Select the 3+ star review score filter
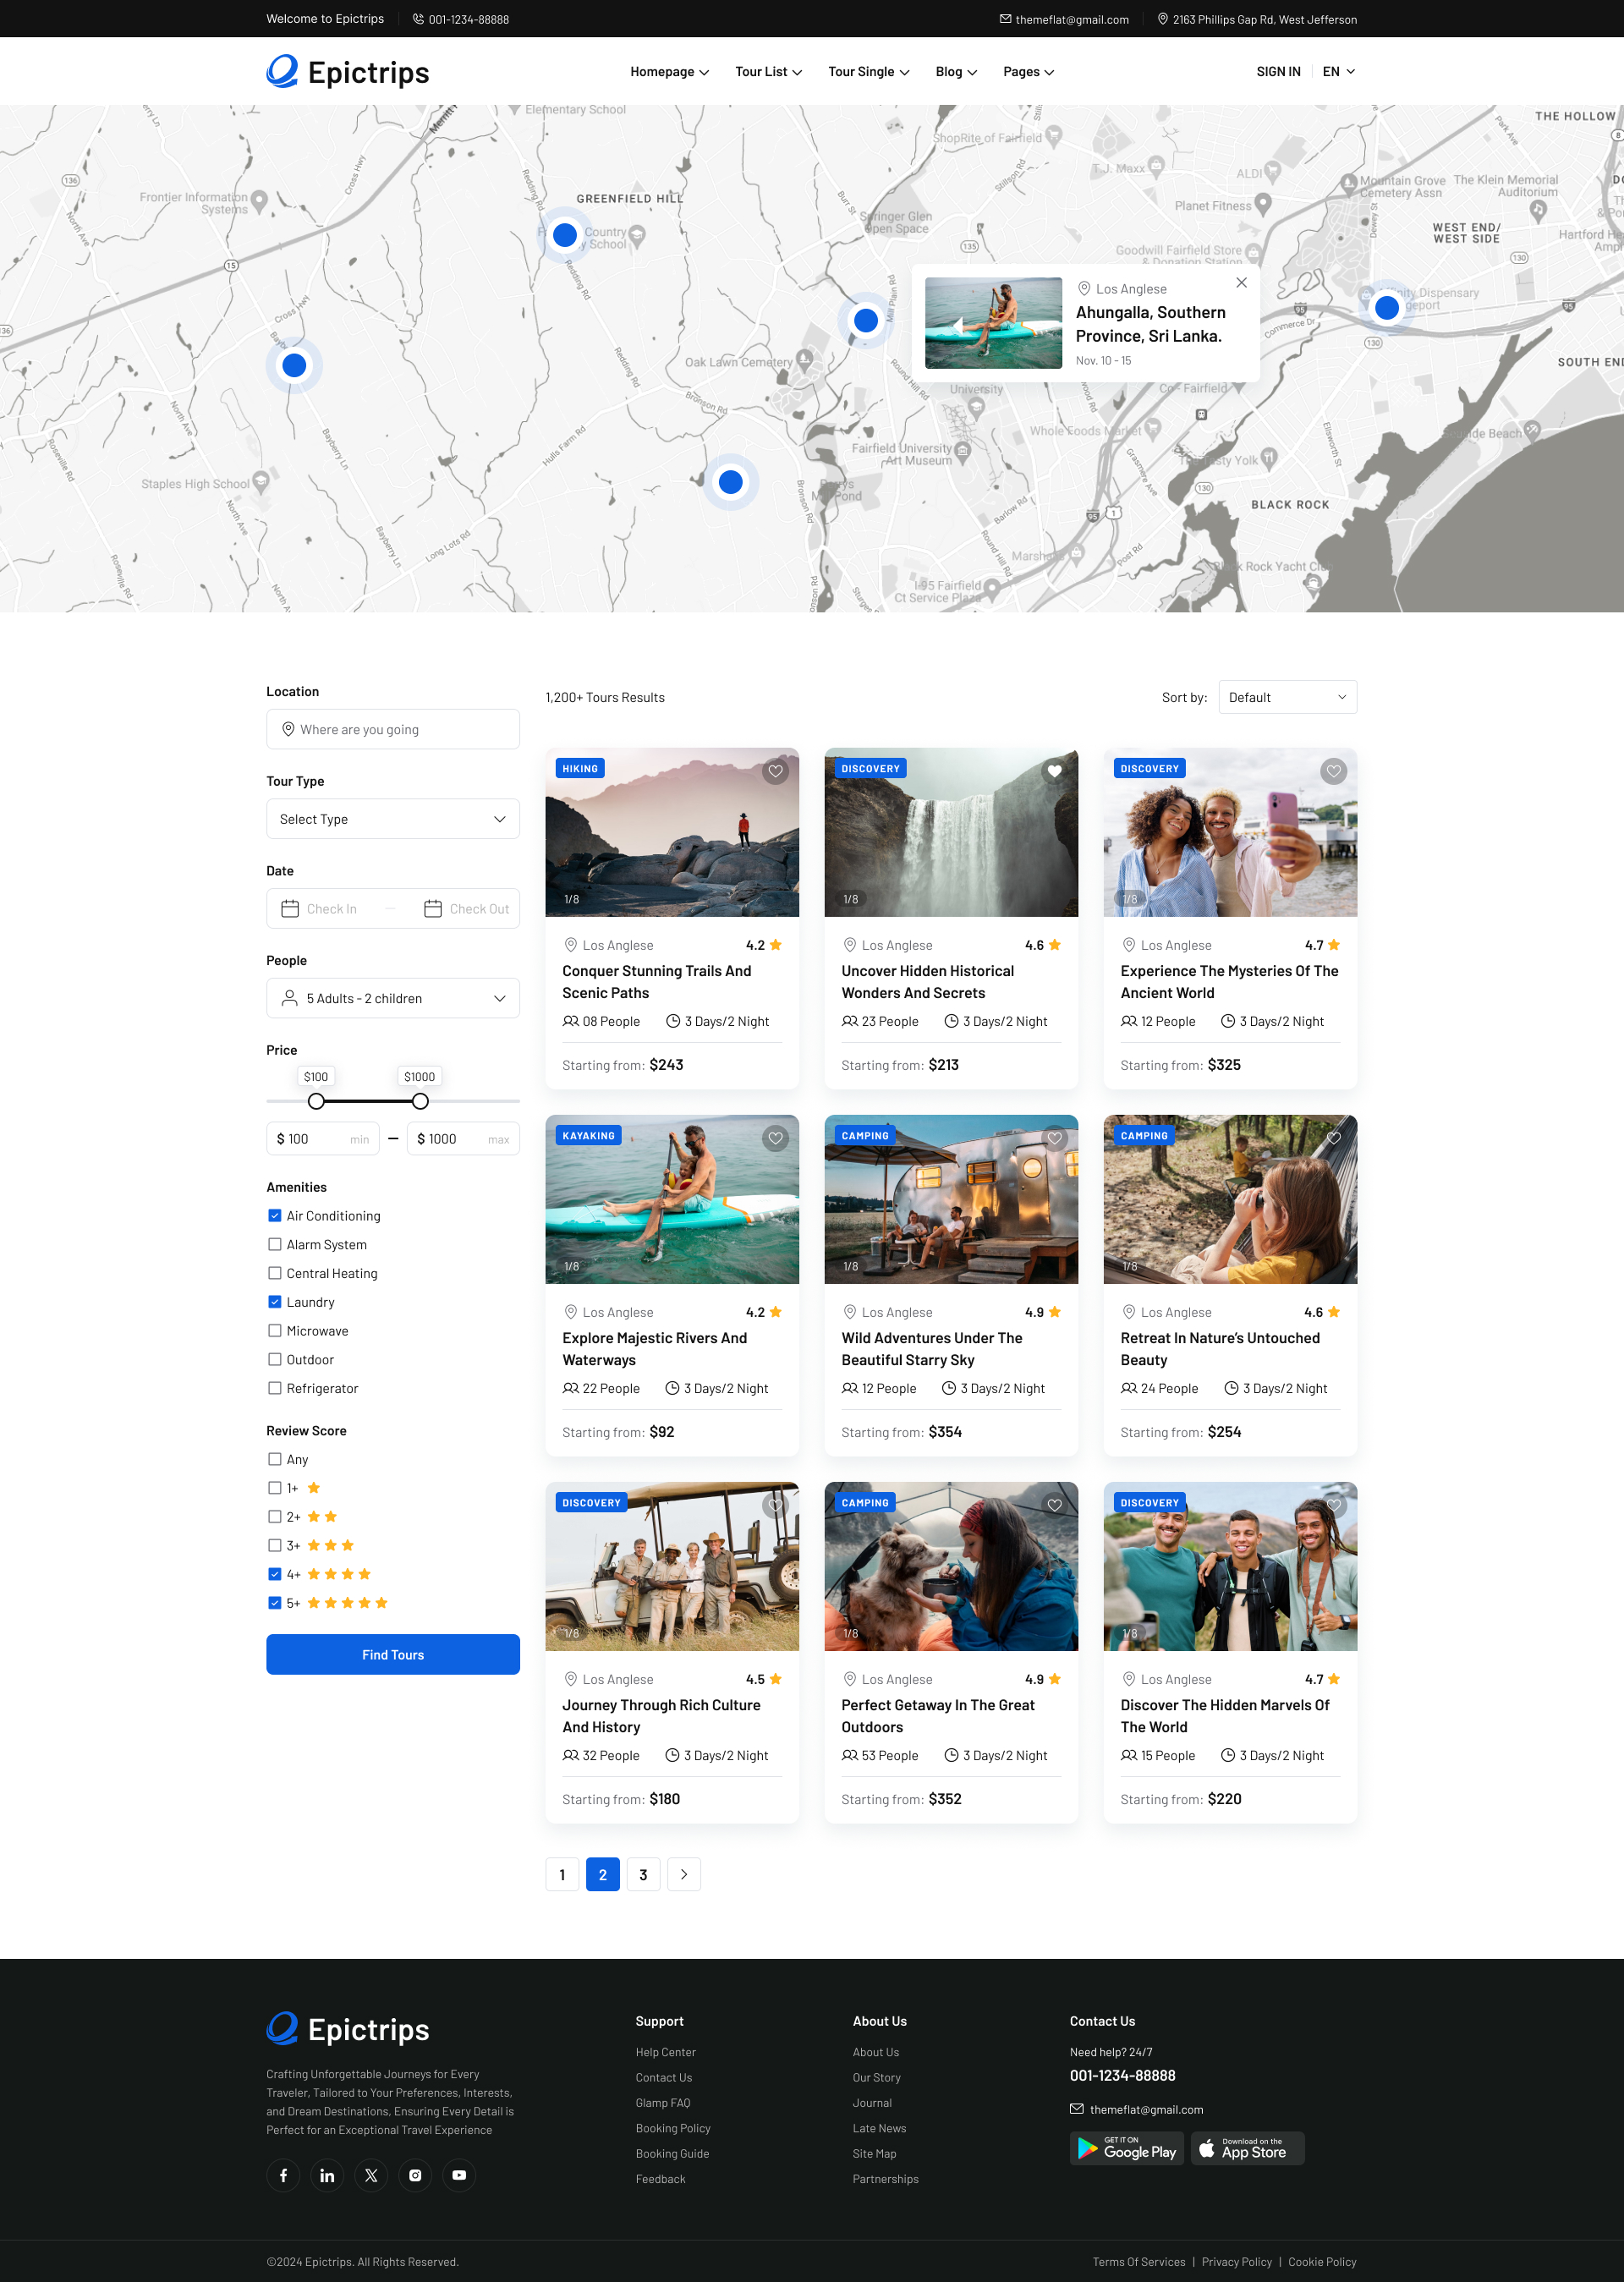This screenshot has width=1624, height=2282. point(274,1544)
